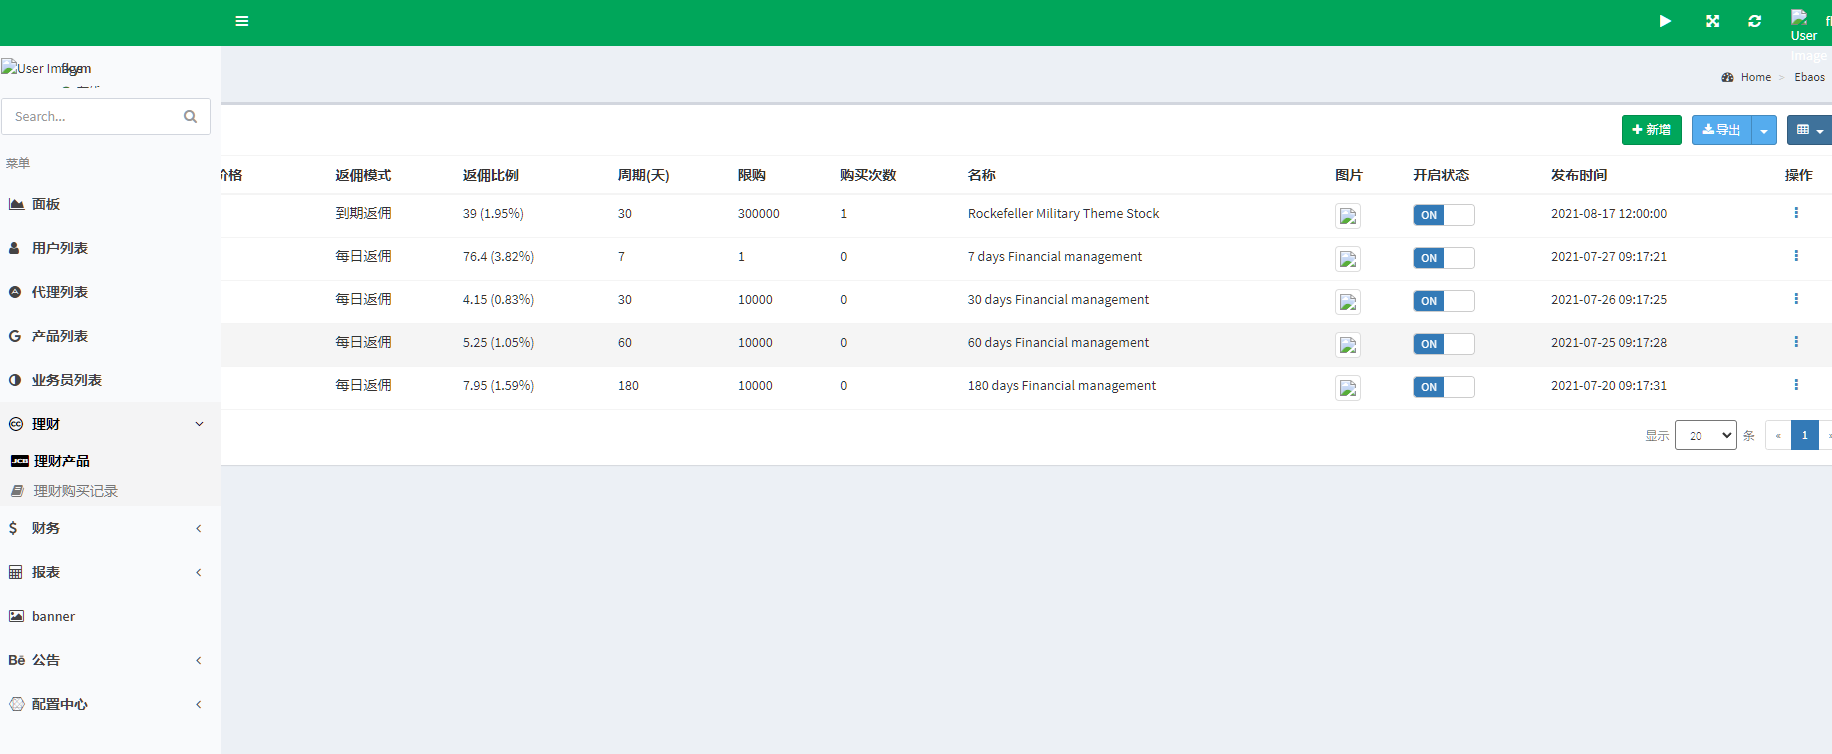Toggle off Rockefeller Military Theme Stock status

1443,215
